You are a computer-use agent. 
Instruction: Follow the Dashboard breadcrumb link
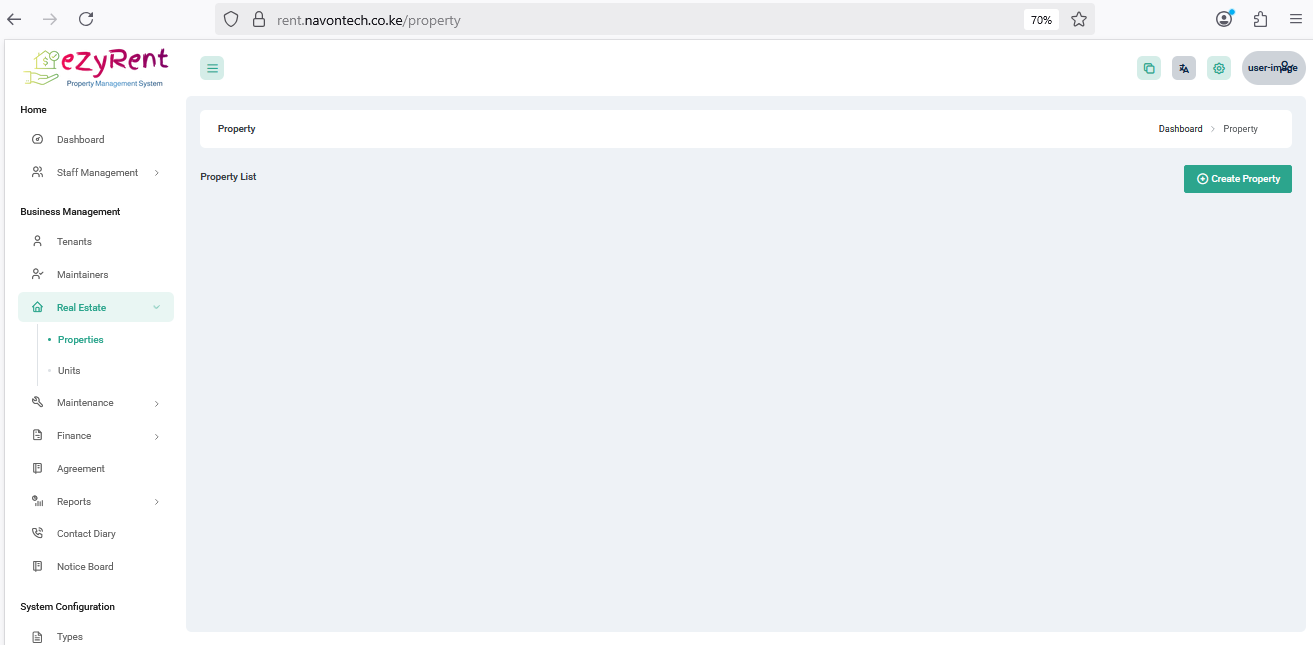pos(1180,129)
